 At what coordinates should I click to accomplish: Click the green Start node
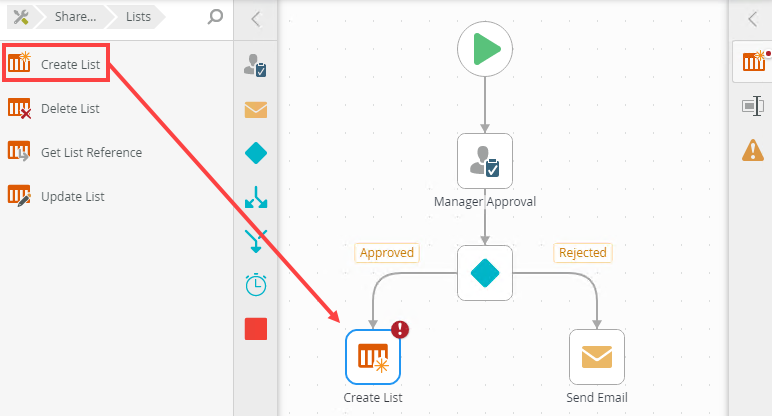coord(485,49)
